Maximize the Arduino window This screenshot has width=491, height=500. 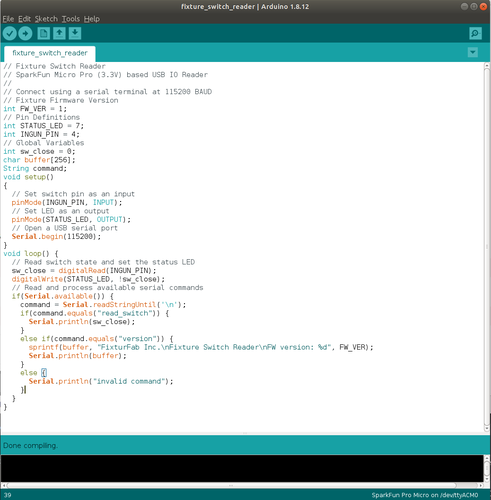[474, 7]
